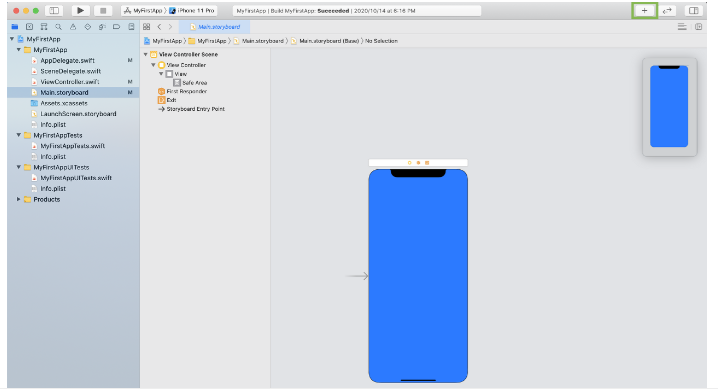Toggle the inspectors panel button in toolbar
The width and height of the screenshot is (718, 391).
pos(694,11)
